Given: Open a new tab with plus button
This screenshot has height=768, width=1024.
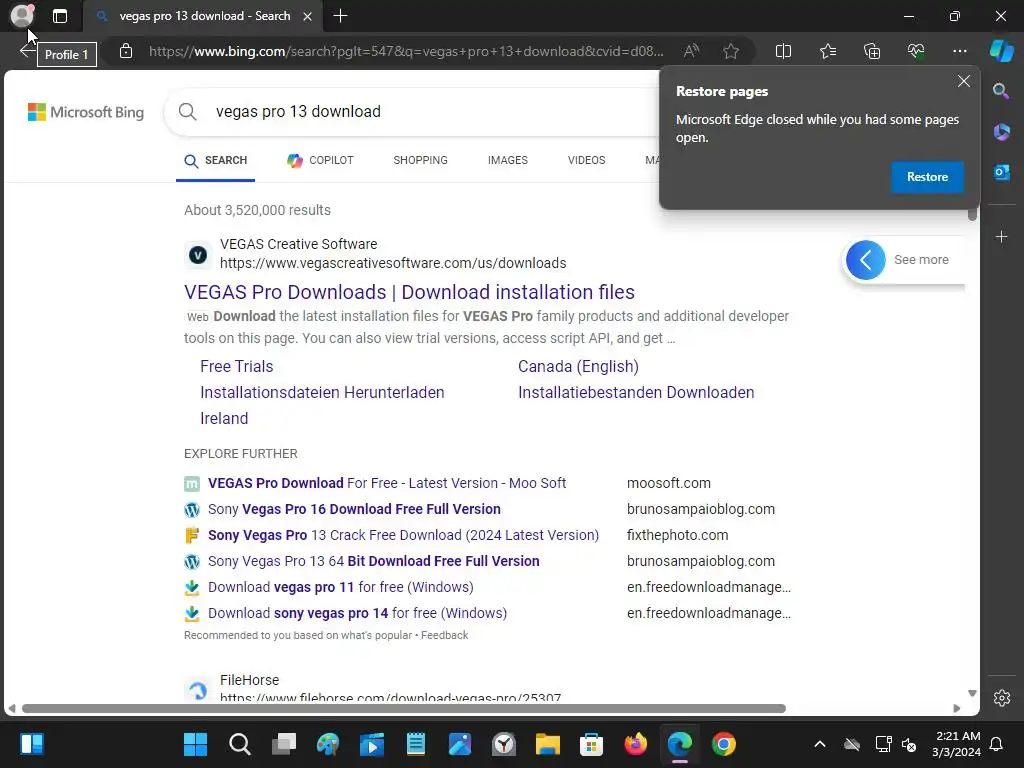Looking at the screenshot, I should pos(340,16).
